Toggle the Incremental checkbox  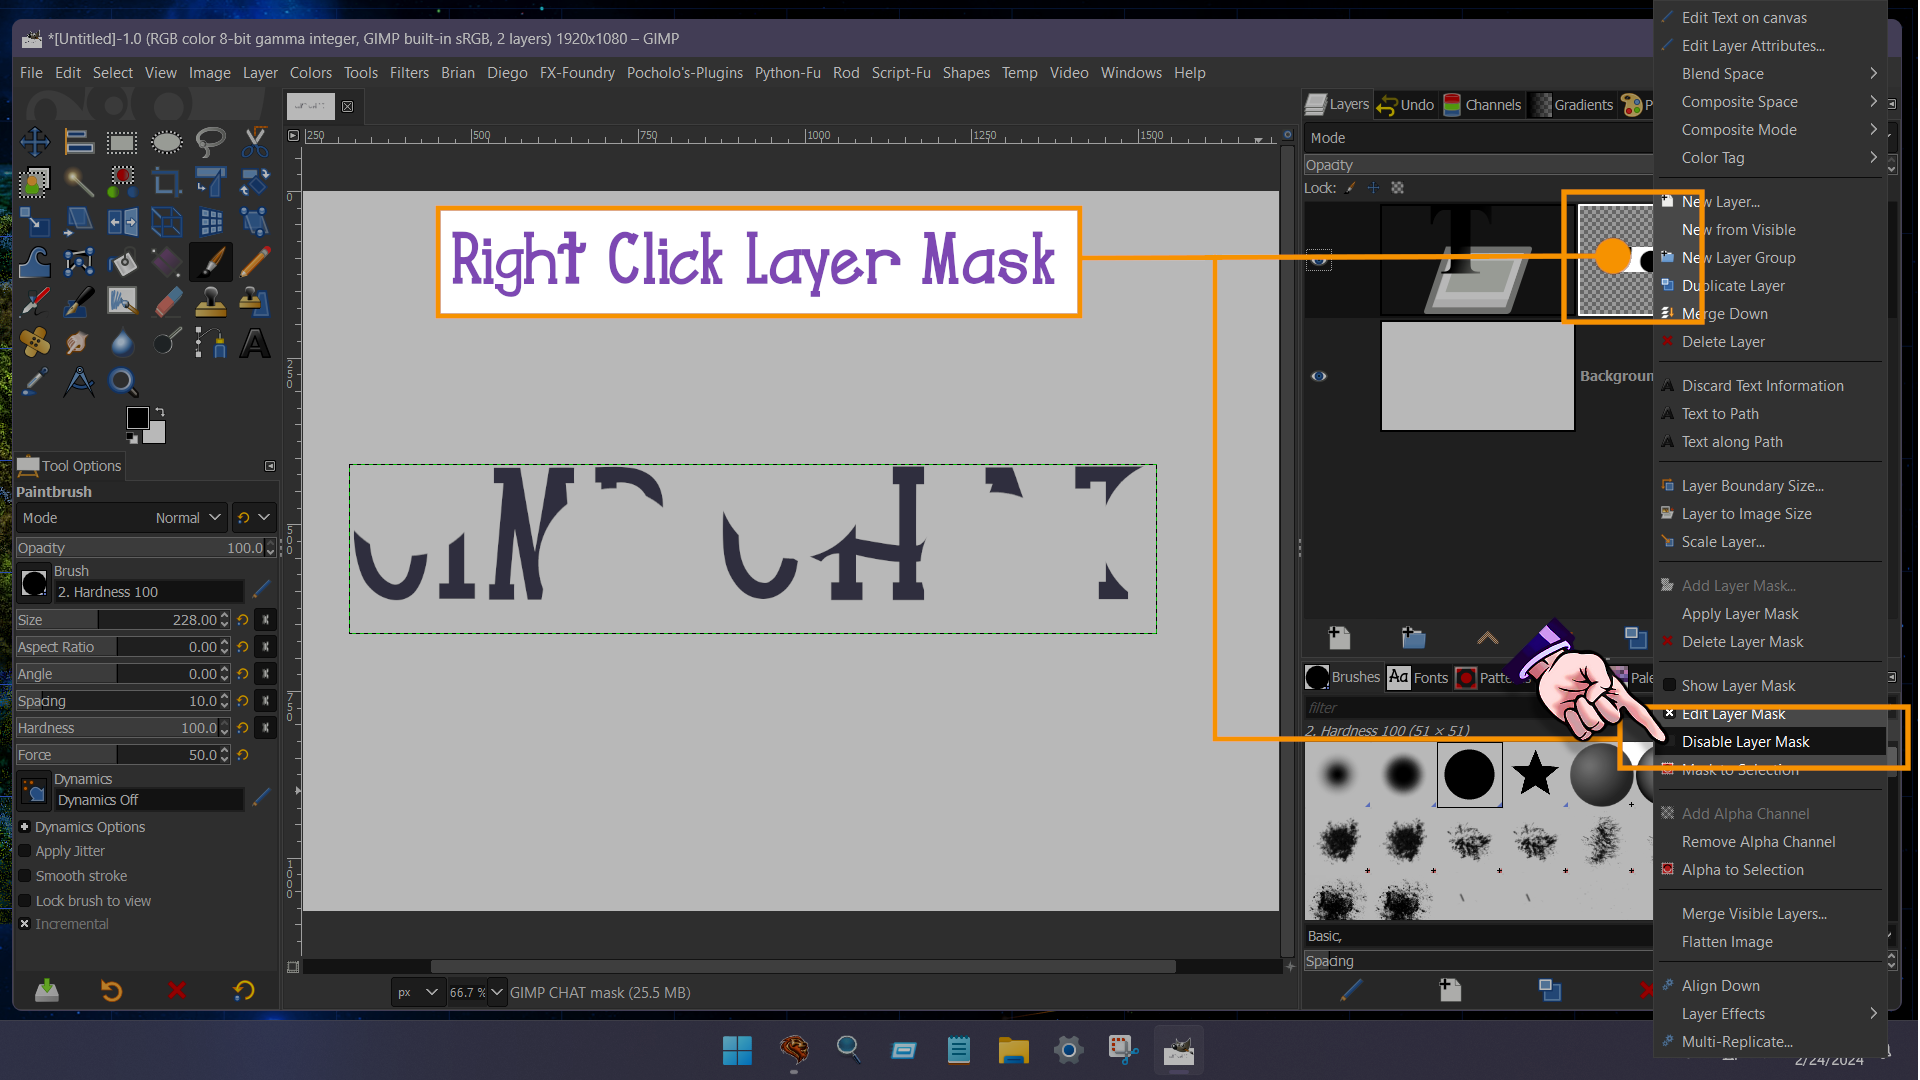pyautogui.click(x=25, y=924)
